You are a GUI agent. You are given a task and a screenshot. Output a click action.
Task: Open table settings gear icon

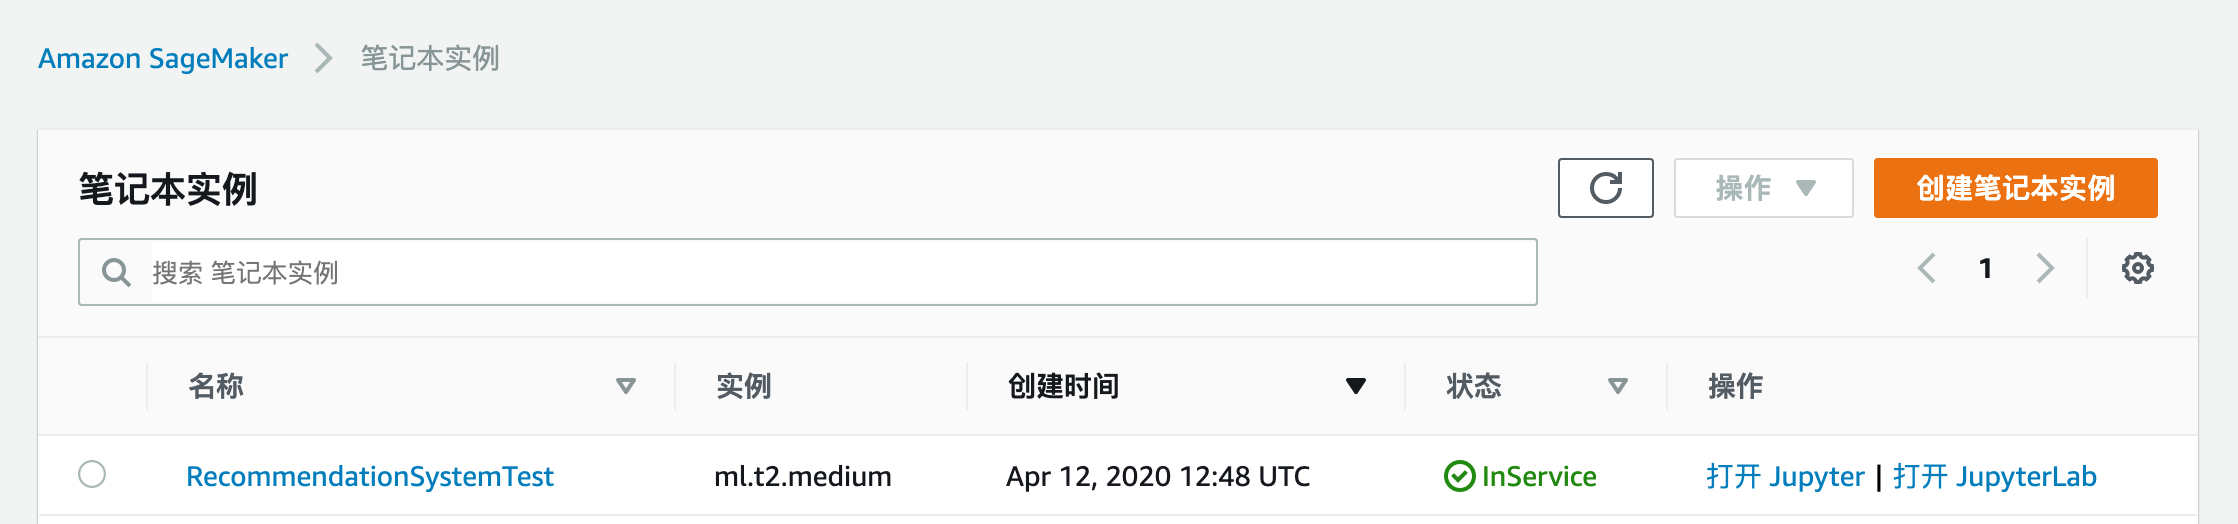[x=2137, y=268]
